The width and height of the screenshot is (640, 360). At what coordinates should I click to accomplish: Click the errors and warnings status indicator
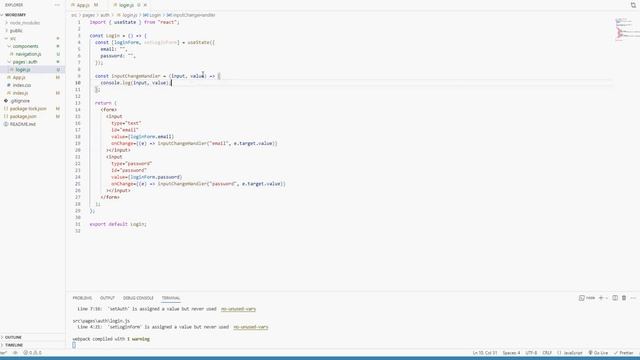(32, 353)
